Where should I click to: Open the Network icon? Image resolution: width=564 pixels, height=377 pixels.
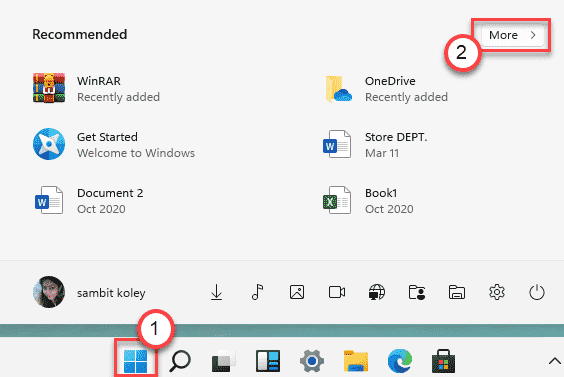(377, 292)
